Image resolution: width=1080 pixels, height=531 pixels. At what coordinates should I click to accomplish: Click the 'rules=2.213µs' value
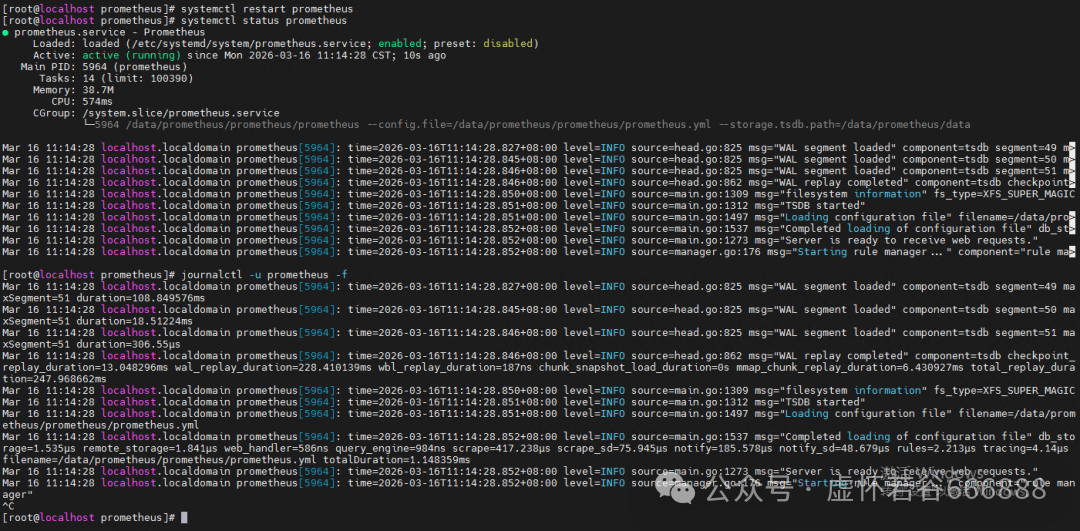pos(937,448)
